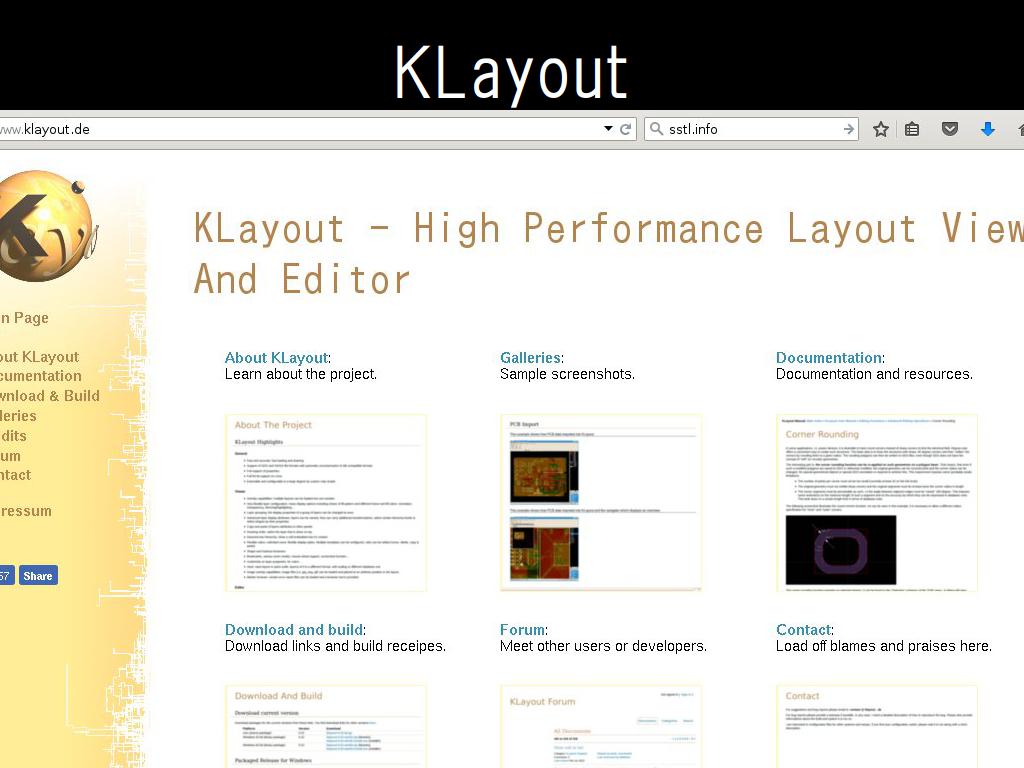Click 'Meet other users or developers.' text
Viewport: 1024px width, 768px height.
pyautogui.click(x=603, y=646)
